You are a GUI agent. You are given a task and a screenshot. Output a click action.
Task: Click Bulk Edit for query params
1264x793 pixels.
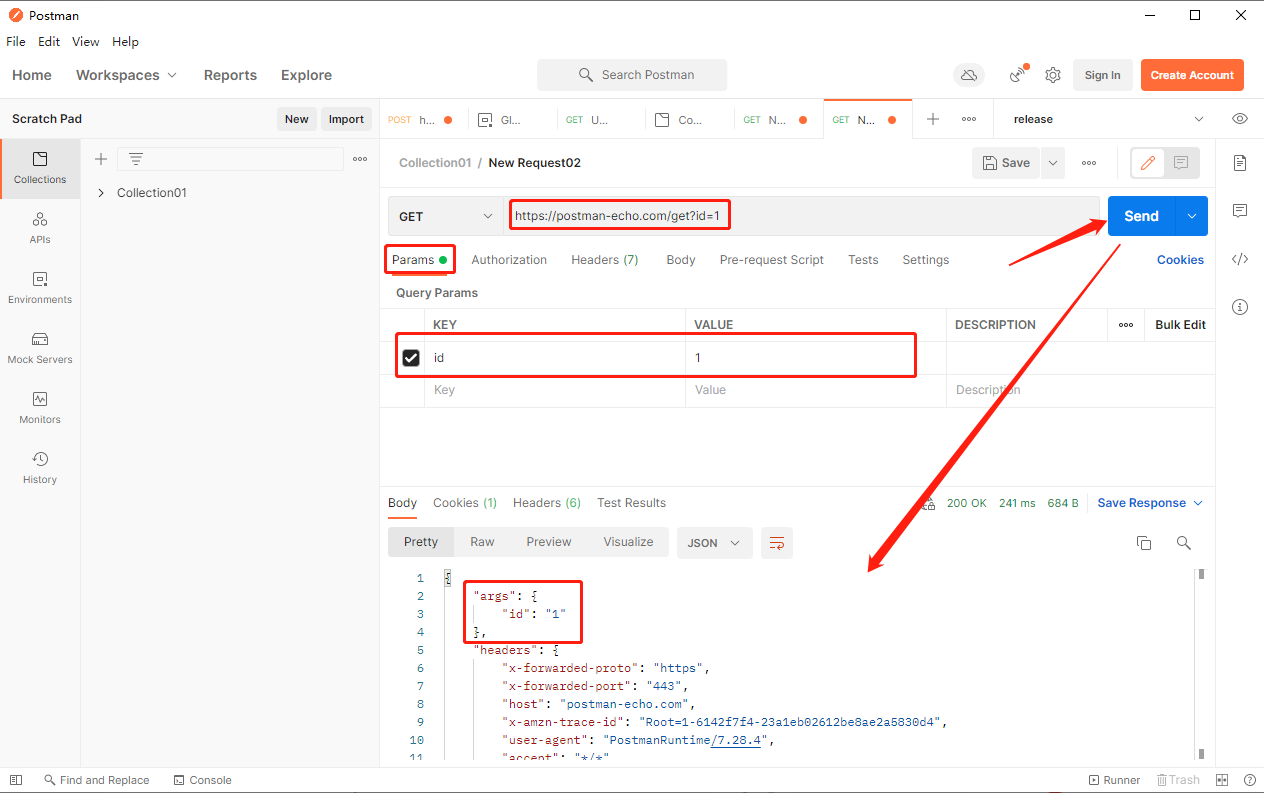tap(1180, 325)
